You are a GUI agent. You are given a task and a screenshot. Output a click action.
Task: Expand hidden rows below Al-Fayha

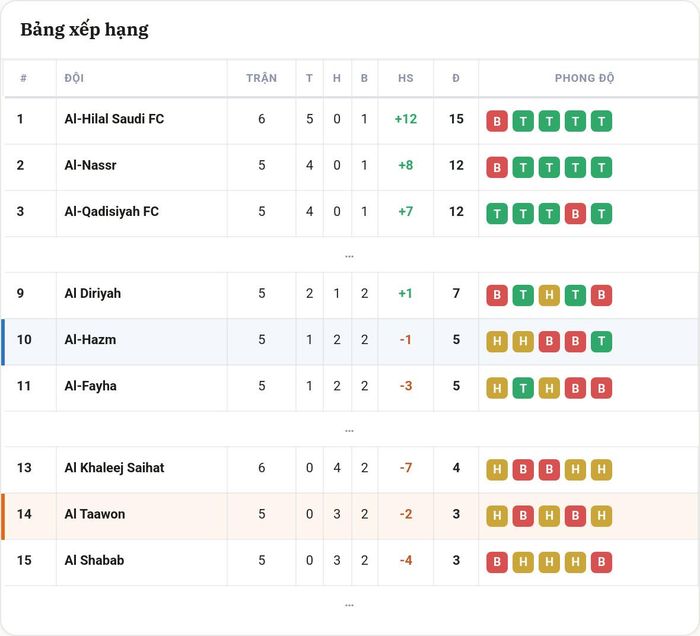pos(350,431)
